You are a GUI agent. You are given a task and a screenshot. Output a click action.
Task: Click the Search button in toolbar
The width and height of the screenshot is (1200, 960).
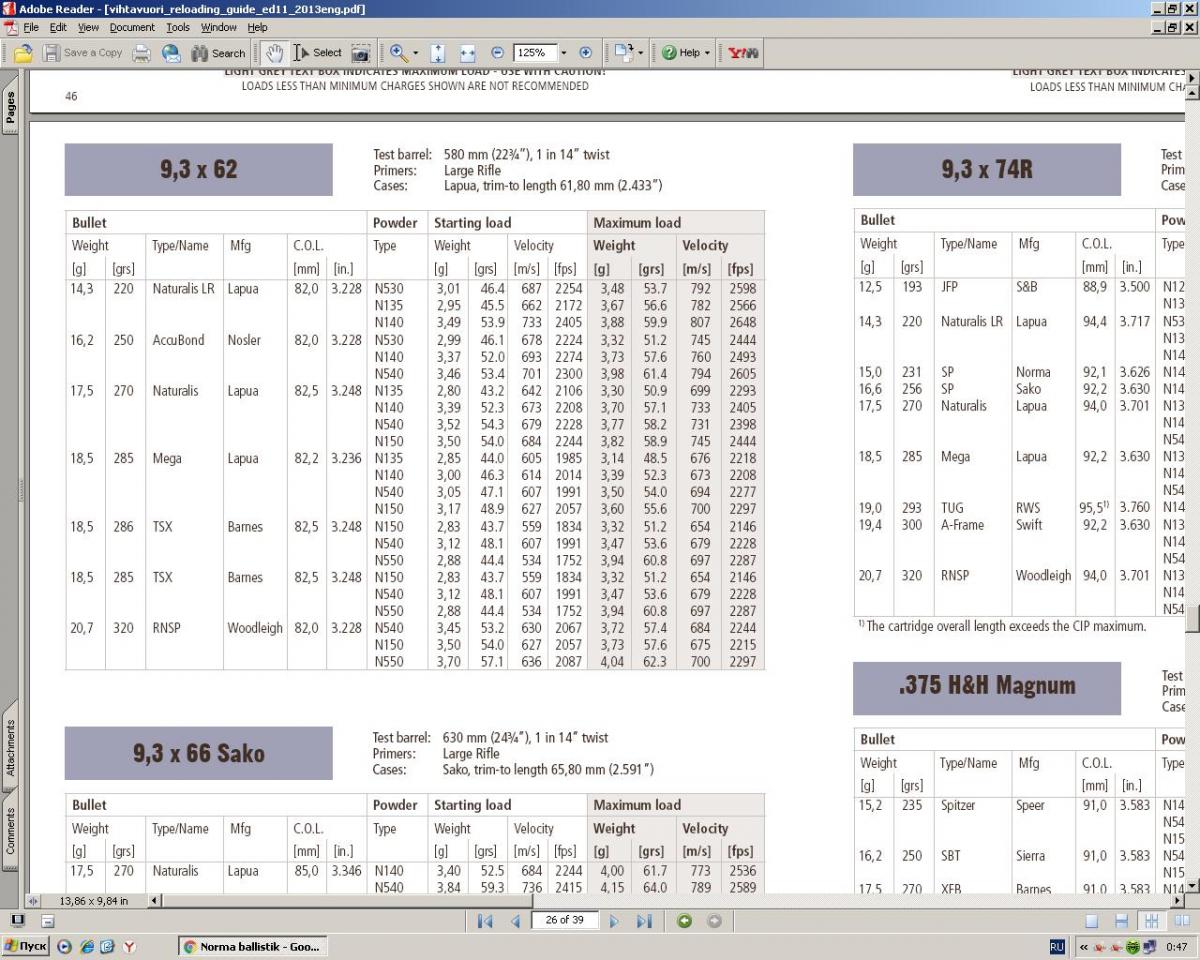(218, 53)
